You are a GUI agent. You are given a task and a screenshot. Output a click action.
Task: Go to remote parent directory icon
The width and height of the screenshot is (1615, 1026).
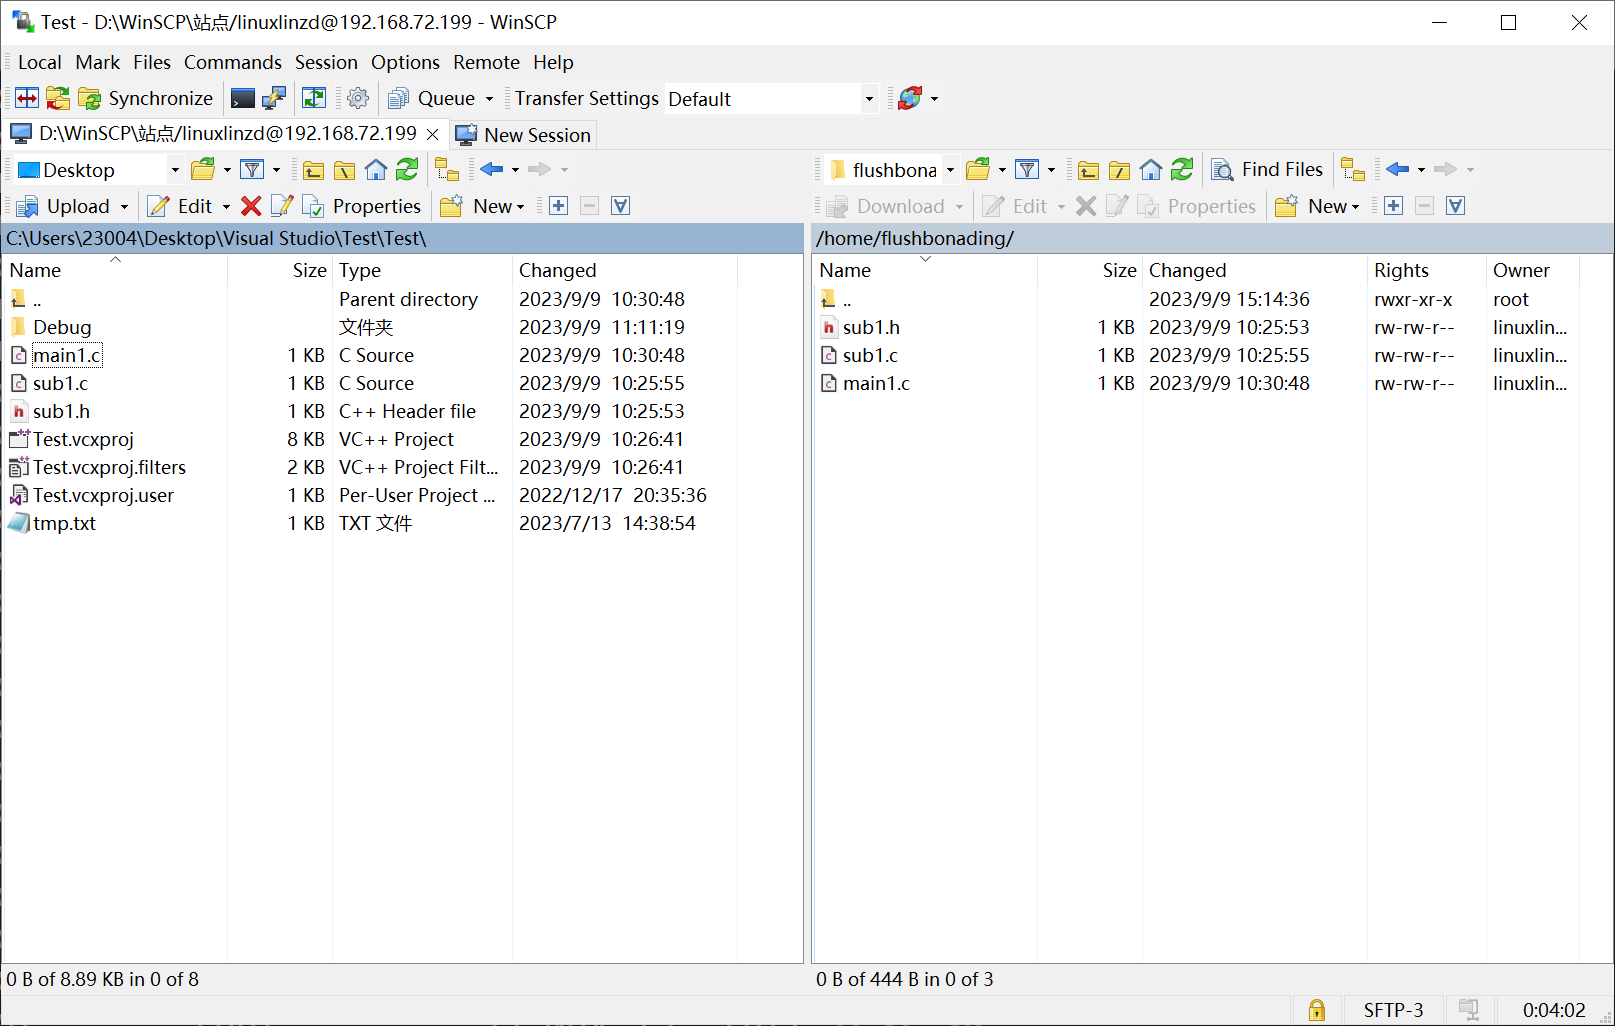coord(1088,170)
